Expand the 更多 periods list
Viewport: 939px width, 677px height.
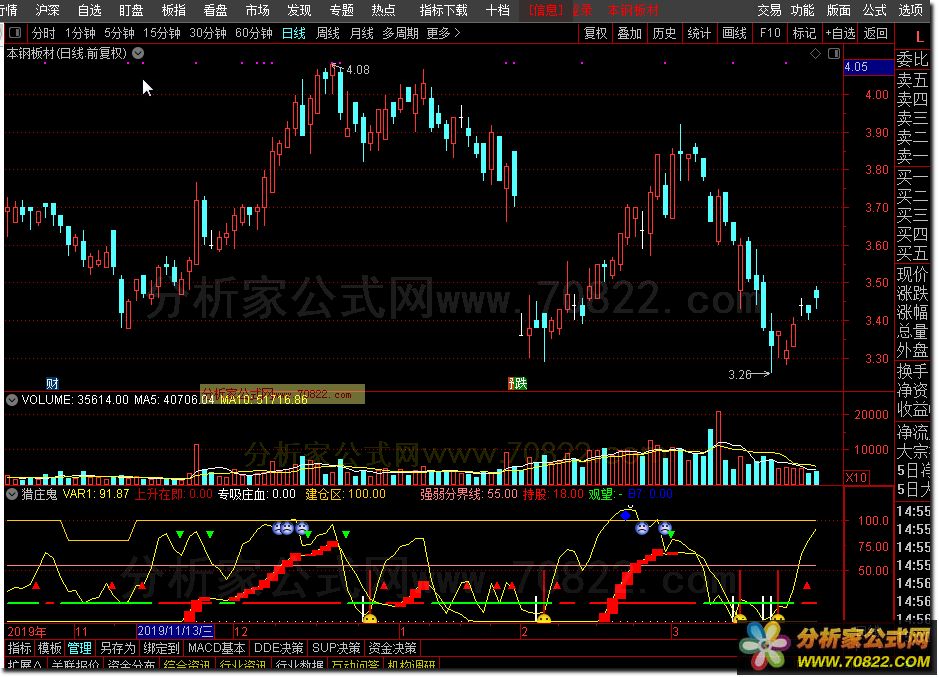click(443, 33)
